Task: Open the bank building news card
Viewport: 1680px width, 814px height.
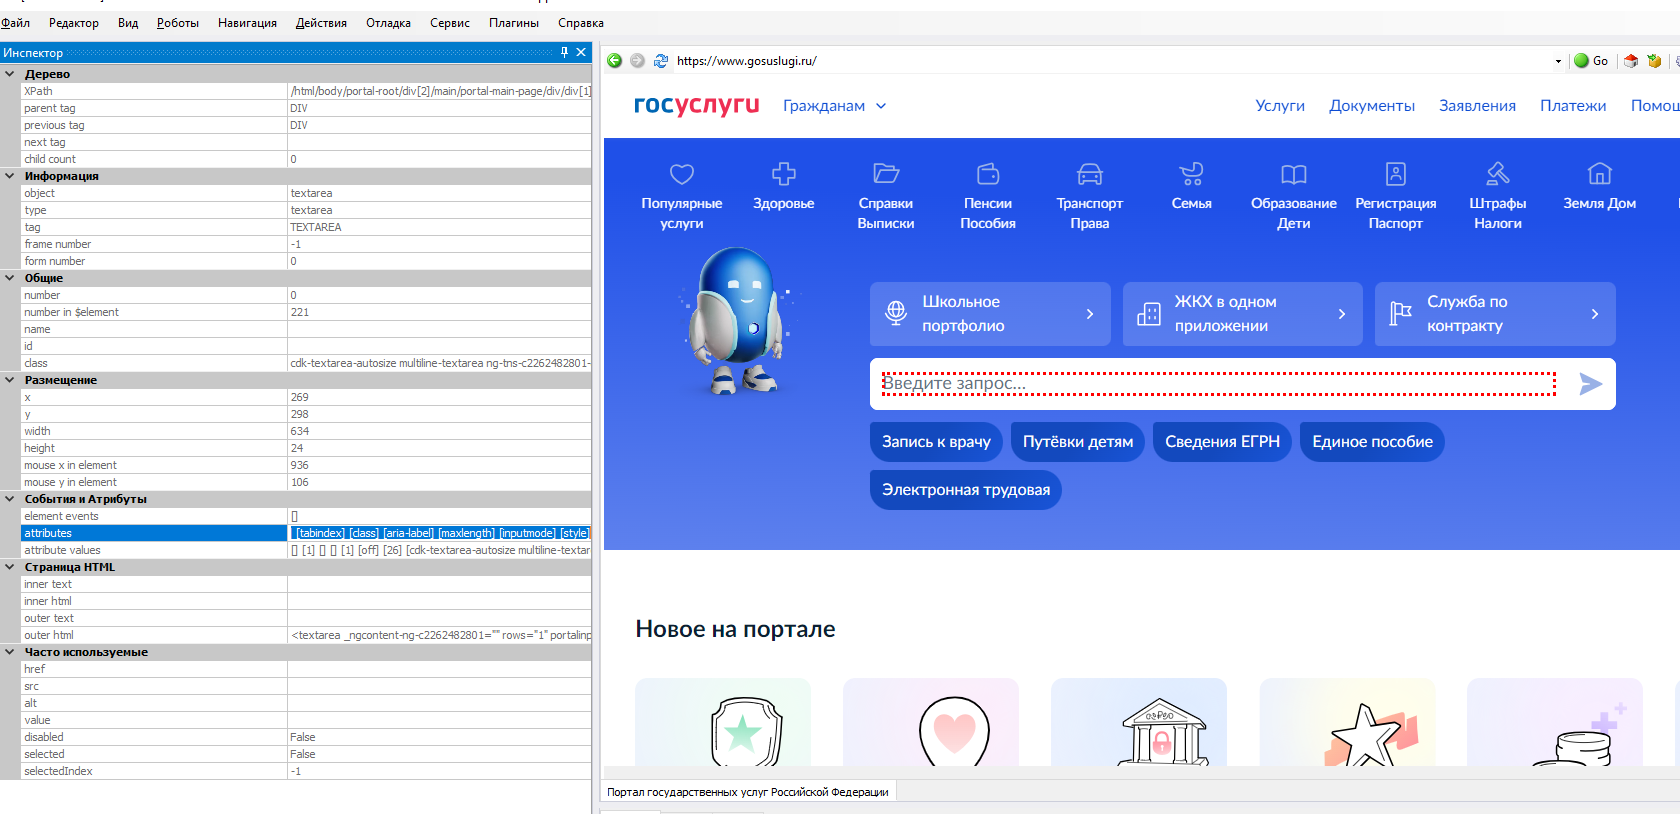Action: [1139, 722]
